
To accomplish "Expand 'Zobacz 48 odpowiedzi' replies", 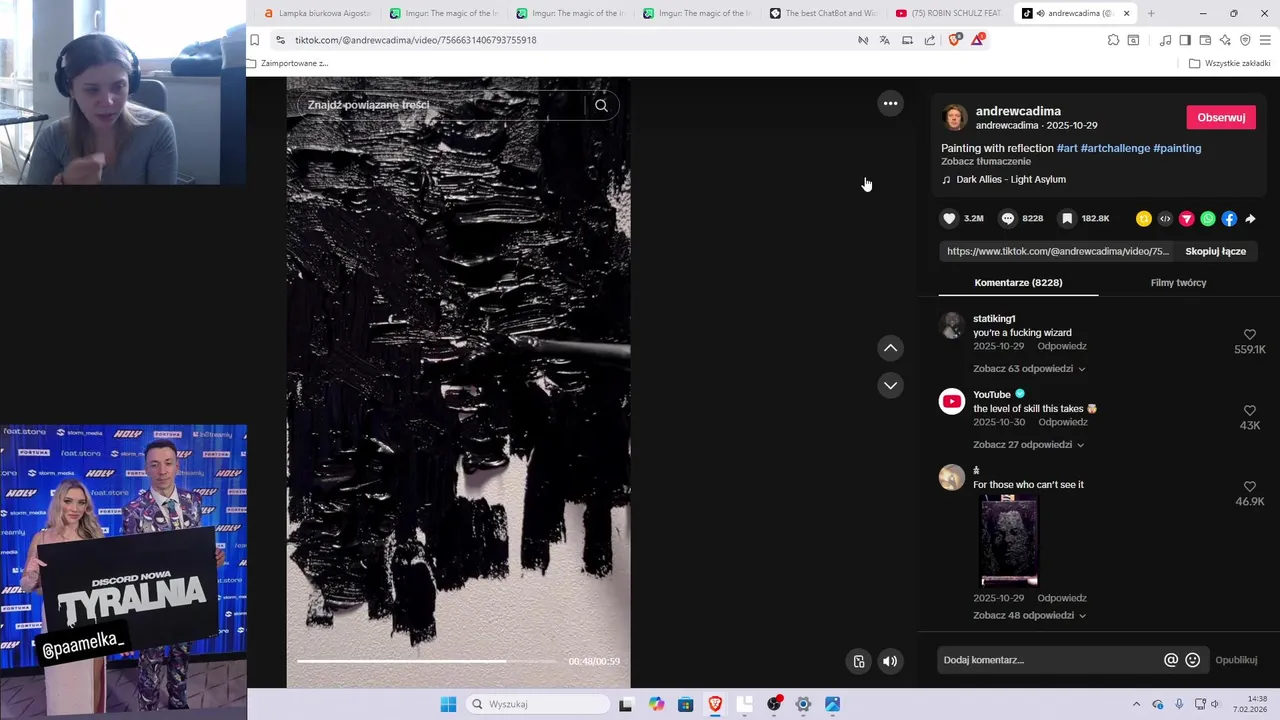I will coord(1029,616).
